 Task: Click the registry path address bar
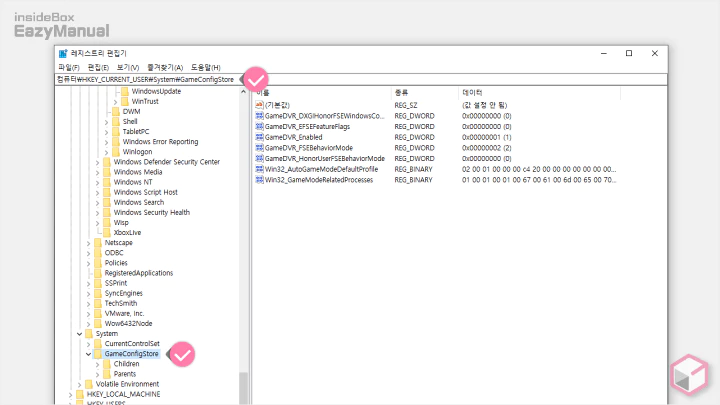150,79
